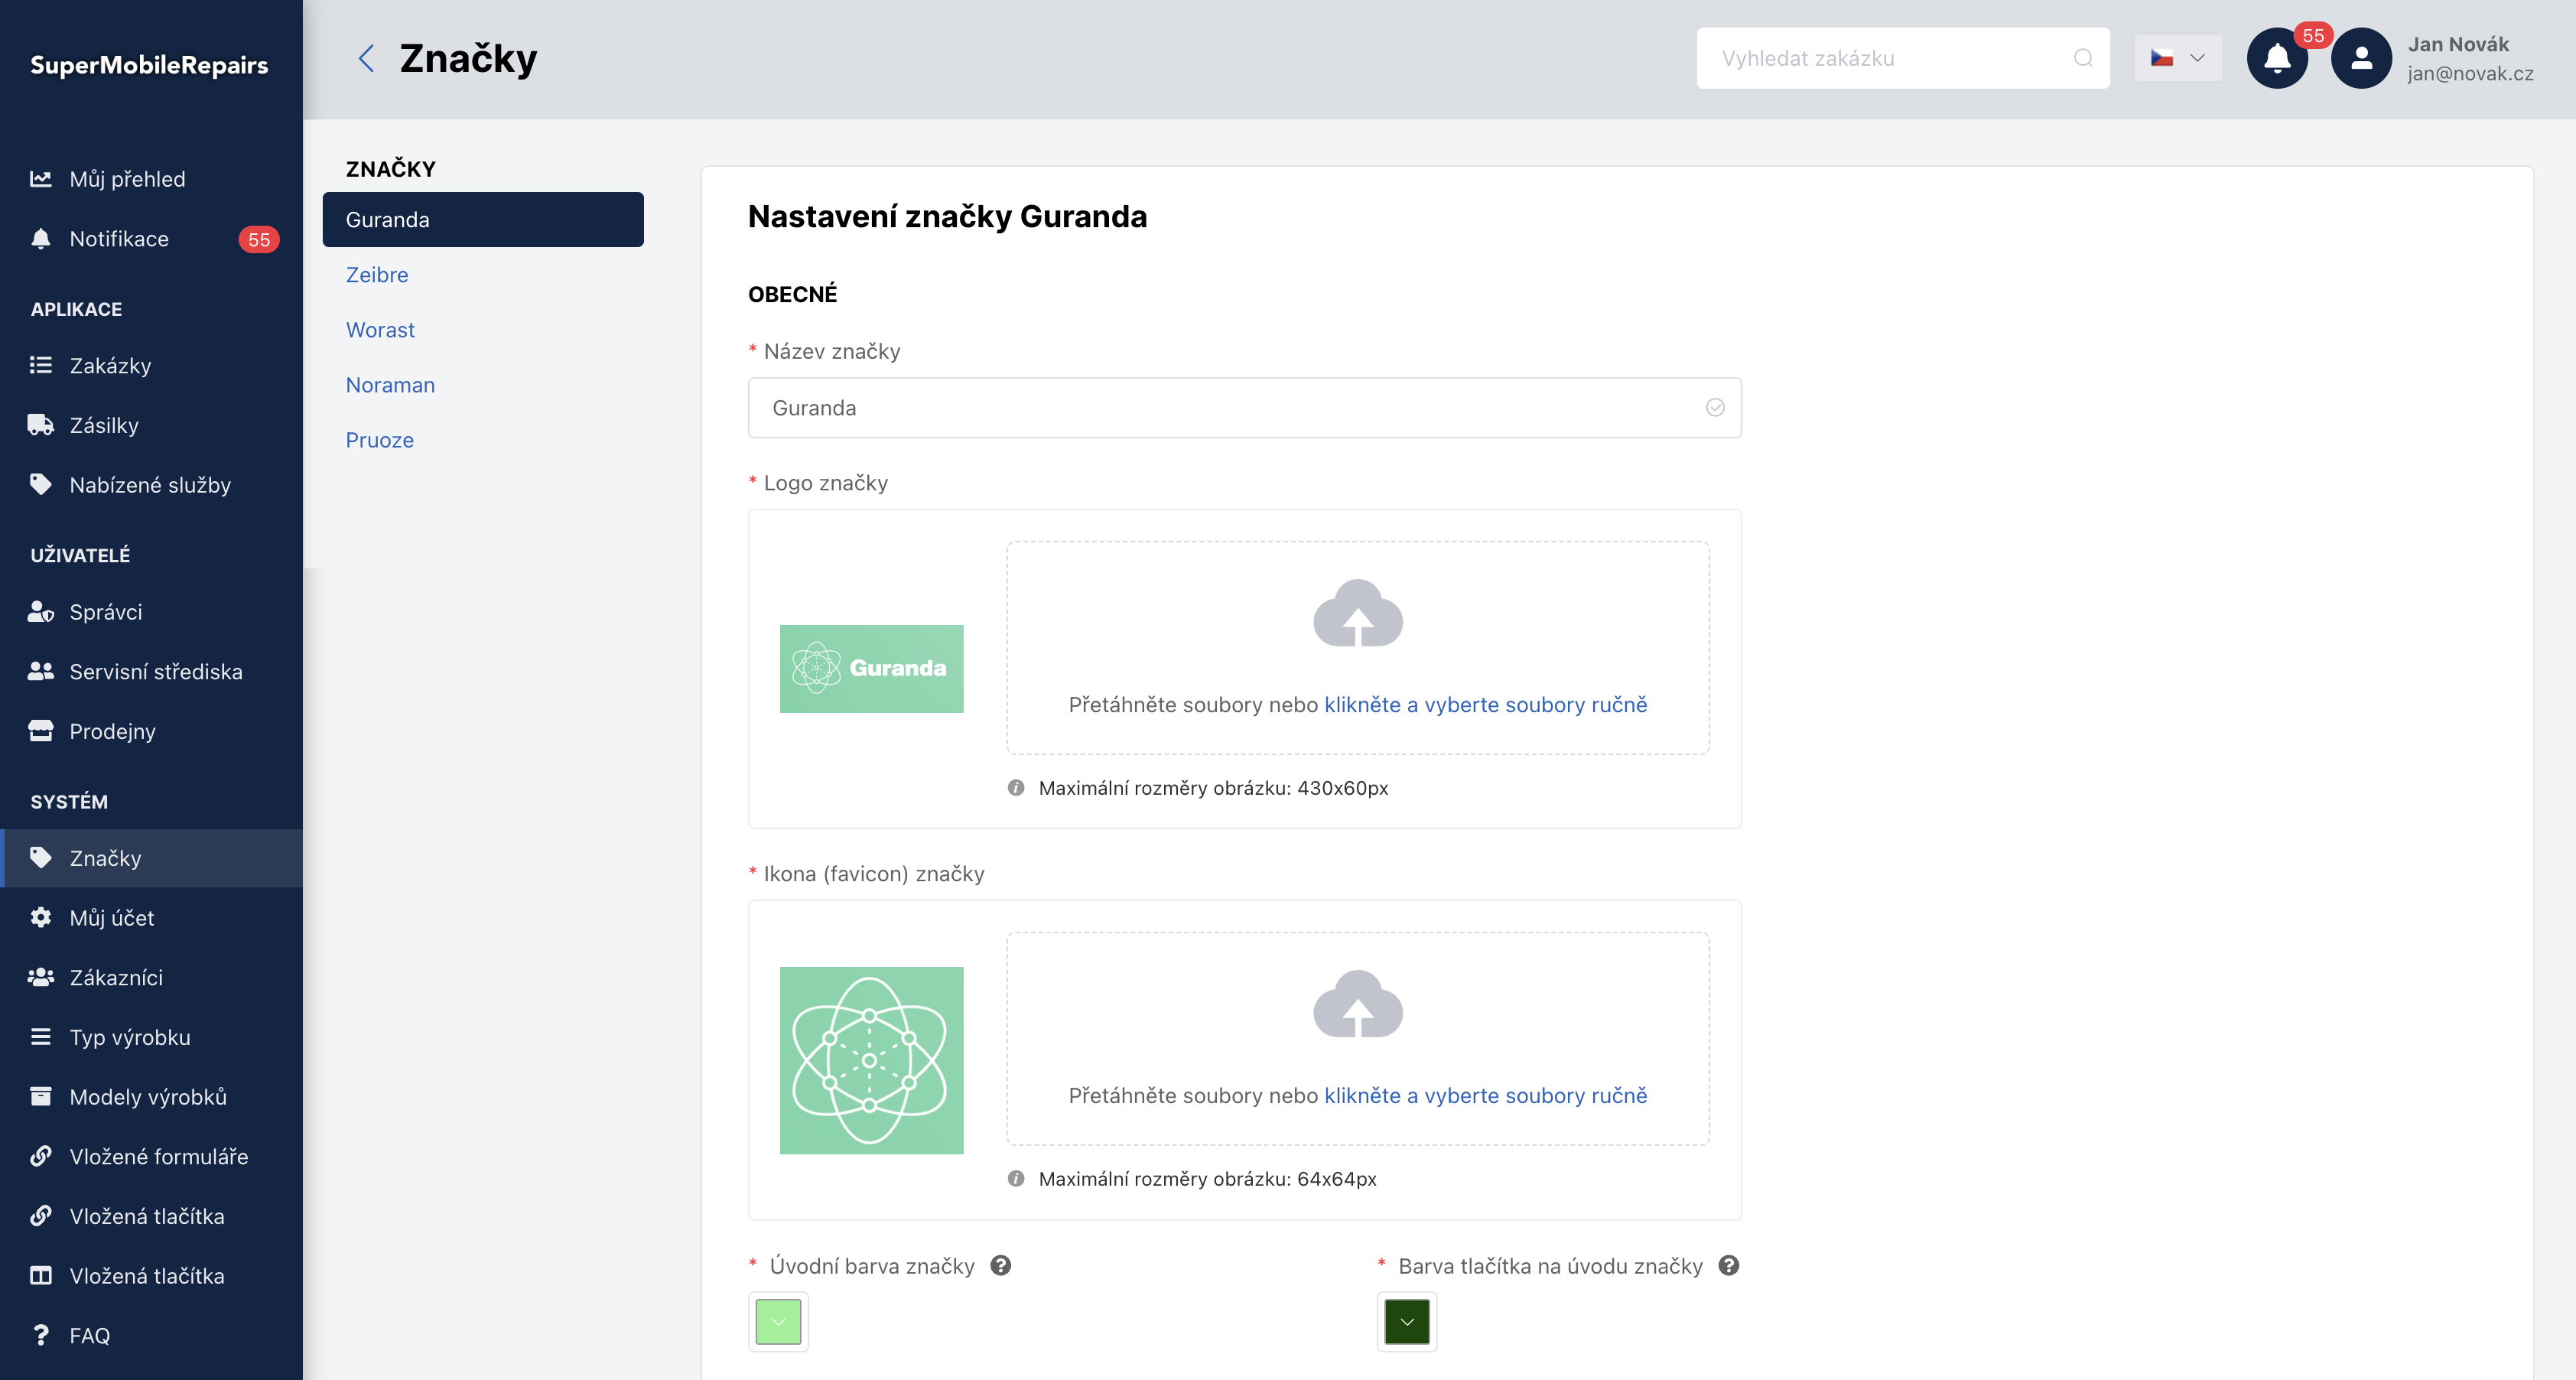
Task: Open Servisní střediska page
Action: (151, 671)
